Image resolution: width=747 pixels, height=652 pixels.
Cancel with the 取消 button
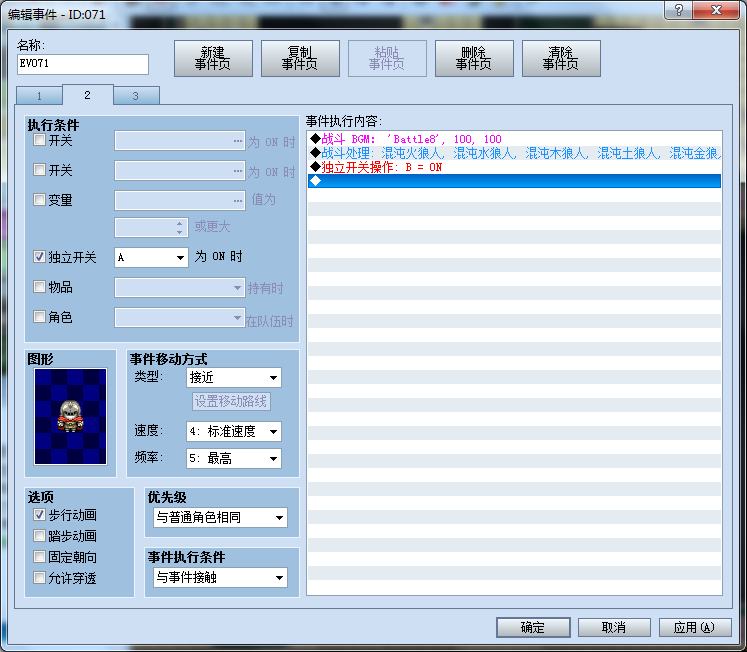click(614, 627)
